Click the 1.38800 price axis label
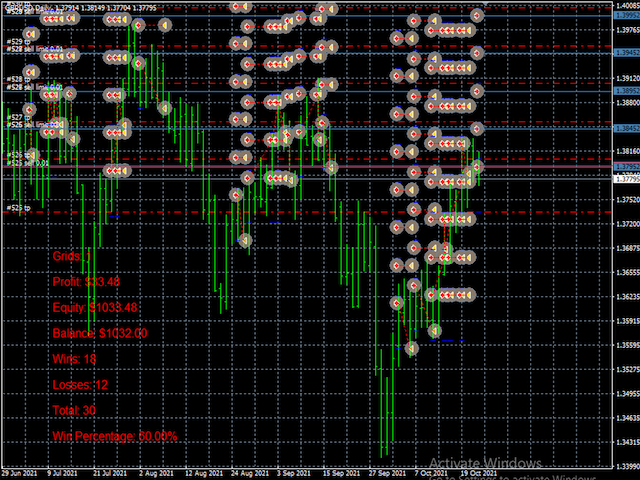Viewport: 640px width, 480px height. (x=627, y=102)
